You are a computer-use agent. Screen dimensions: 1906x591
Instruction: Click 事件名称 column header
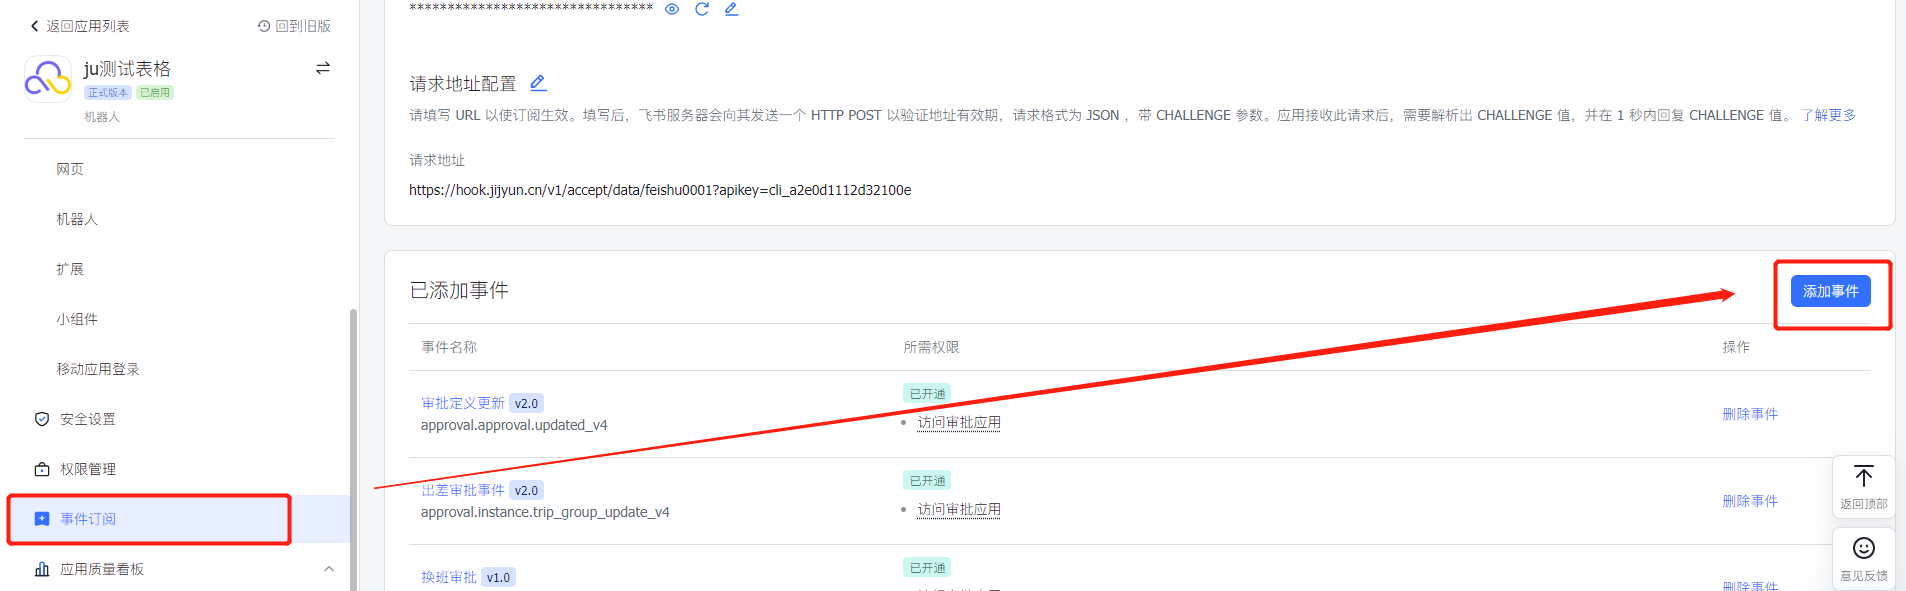(449, 347)
